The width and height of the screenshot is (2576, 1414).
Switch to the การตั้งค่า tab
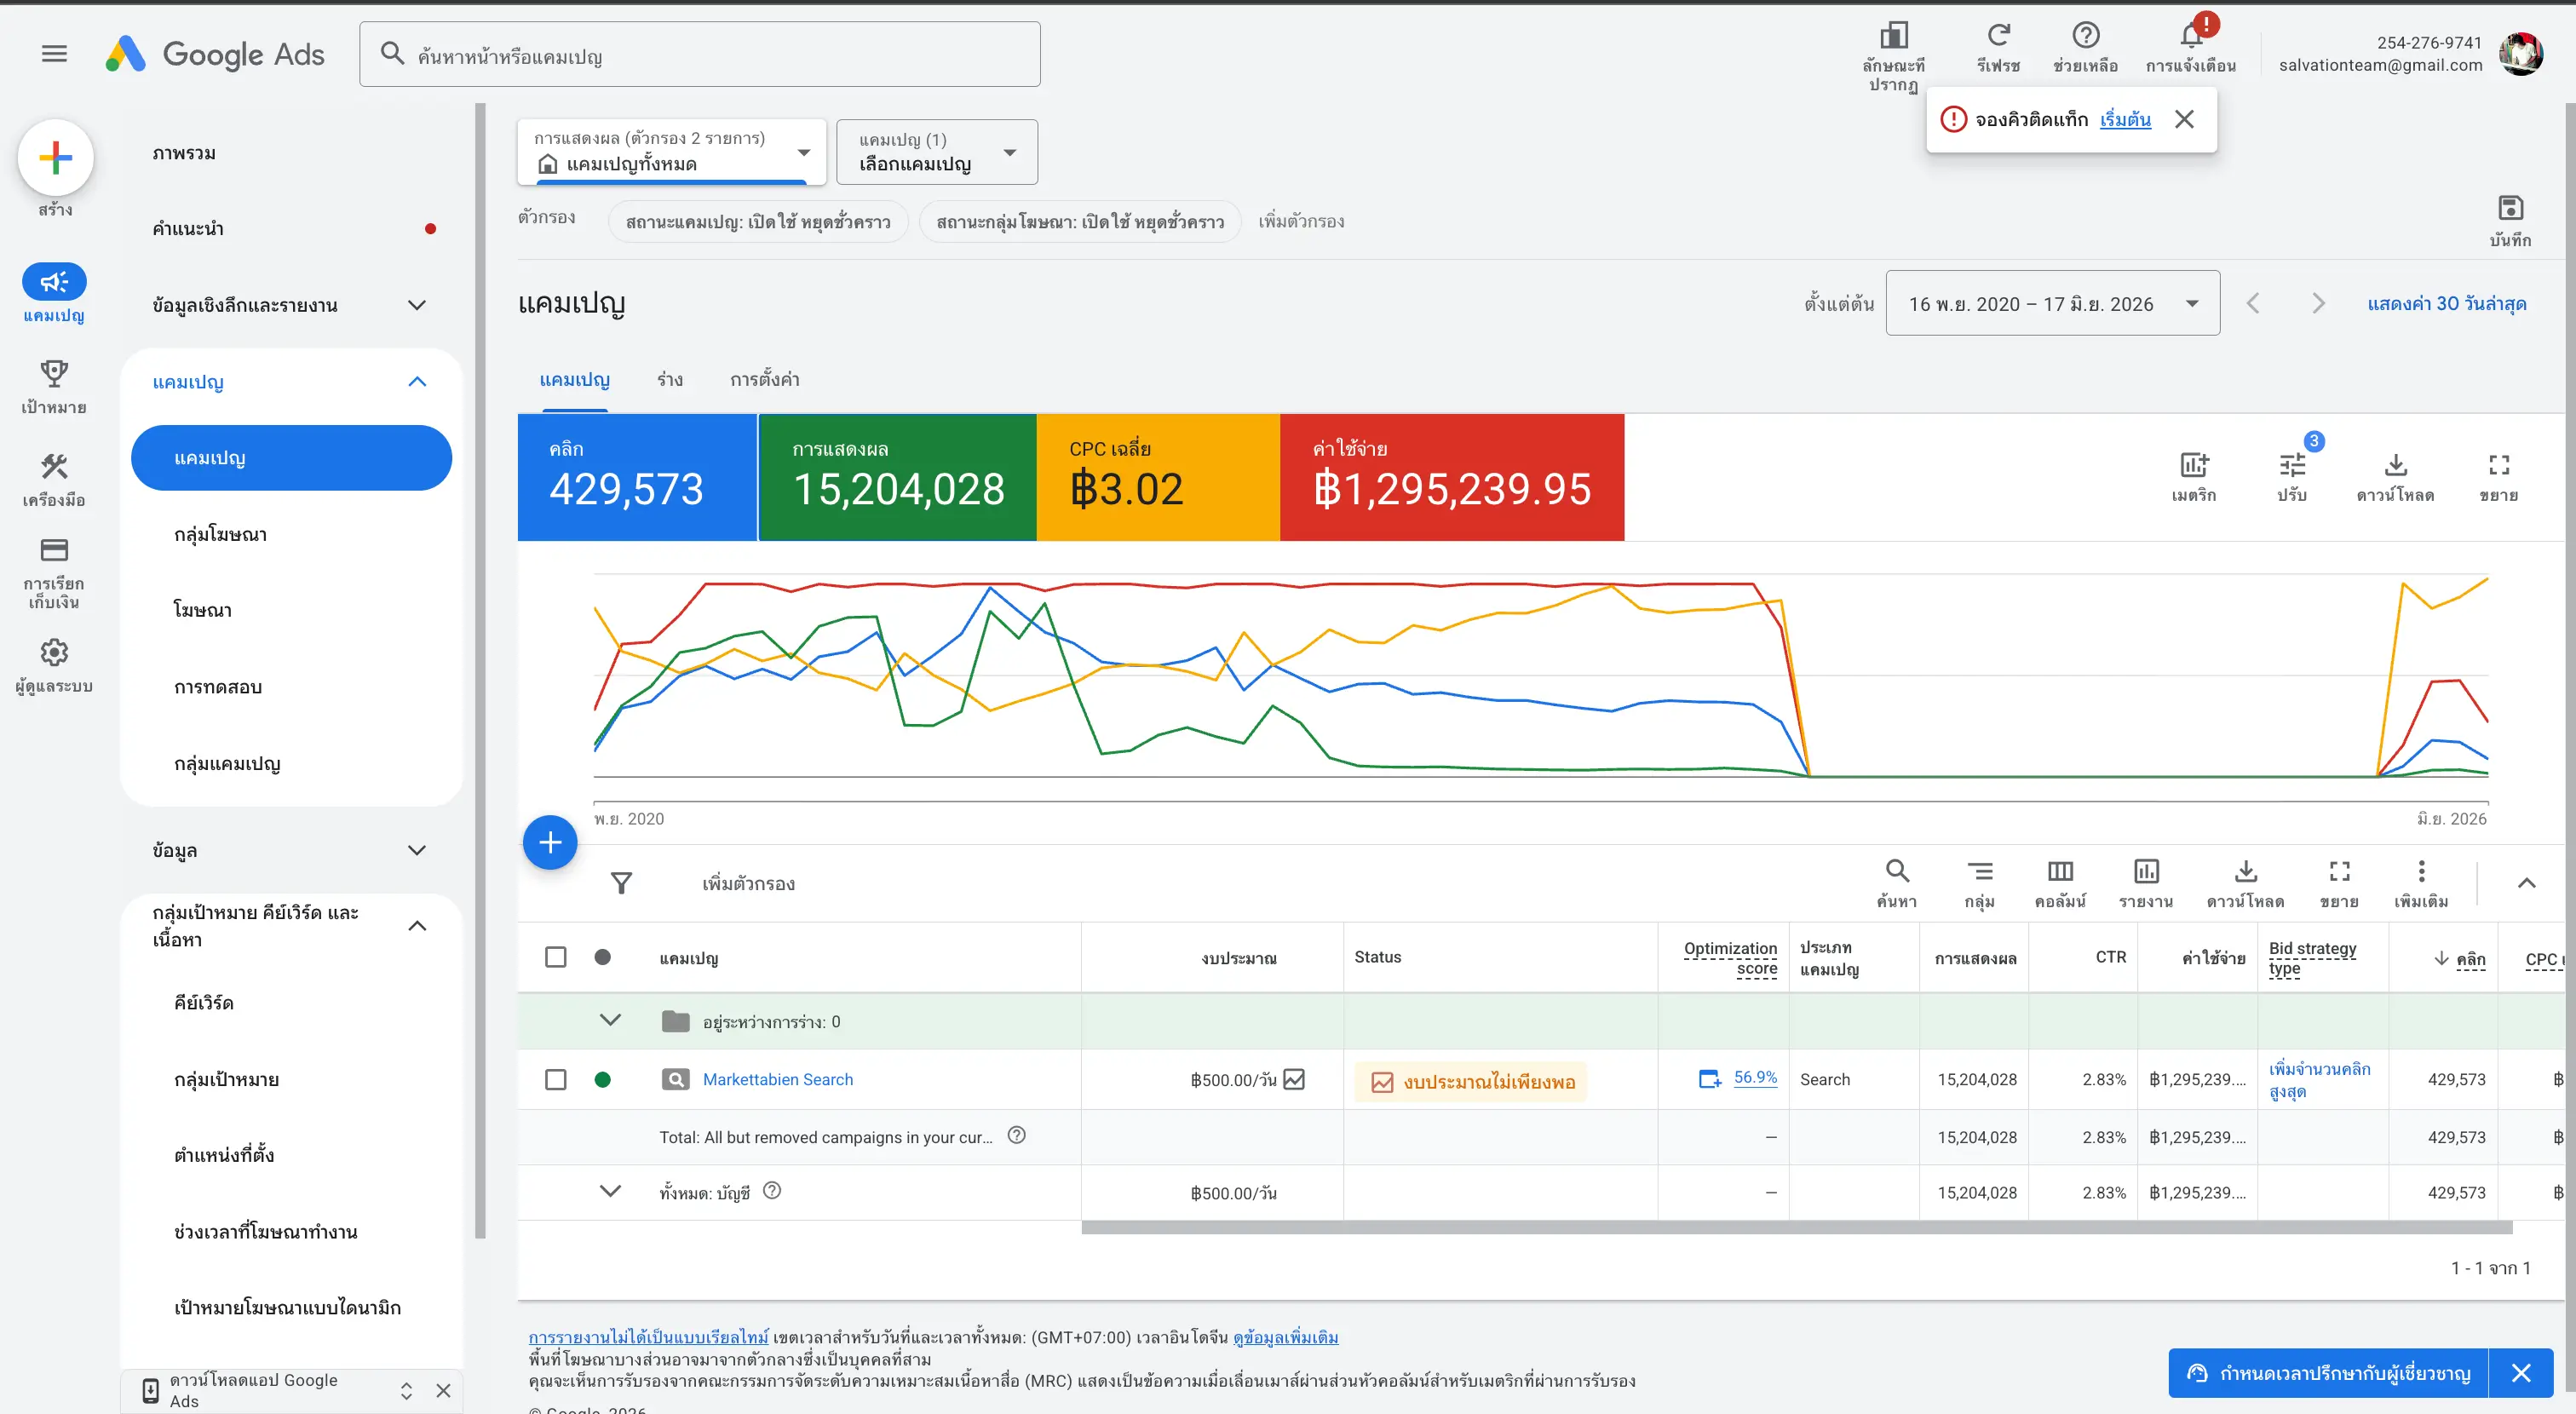click(764, 380)
